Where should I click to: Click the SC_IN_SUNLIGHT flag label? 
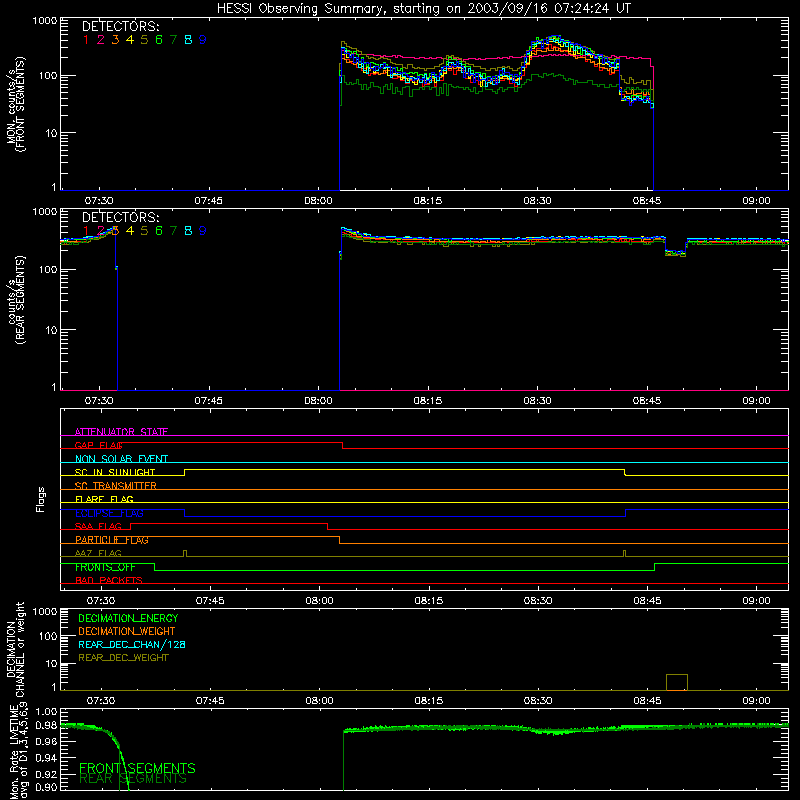[x=115, y=472]
